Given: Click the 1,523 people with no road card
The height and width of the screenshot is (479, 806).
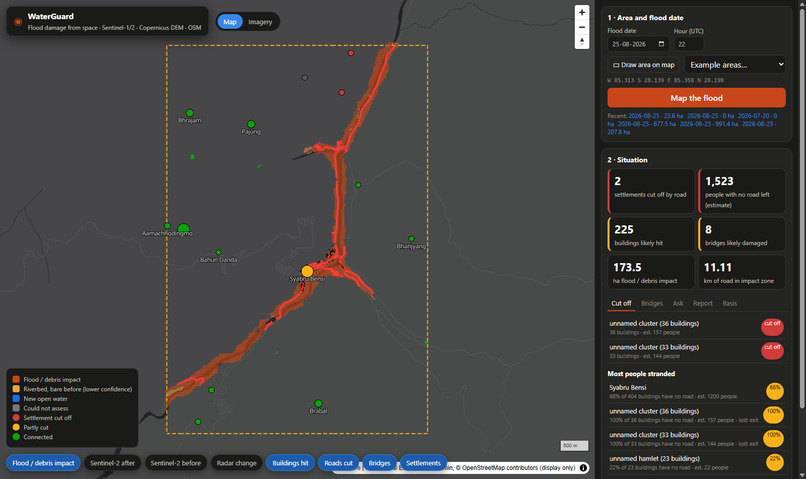Looking at the screenshot, I should click(x=742, y=191).
